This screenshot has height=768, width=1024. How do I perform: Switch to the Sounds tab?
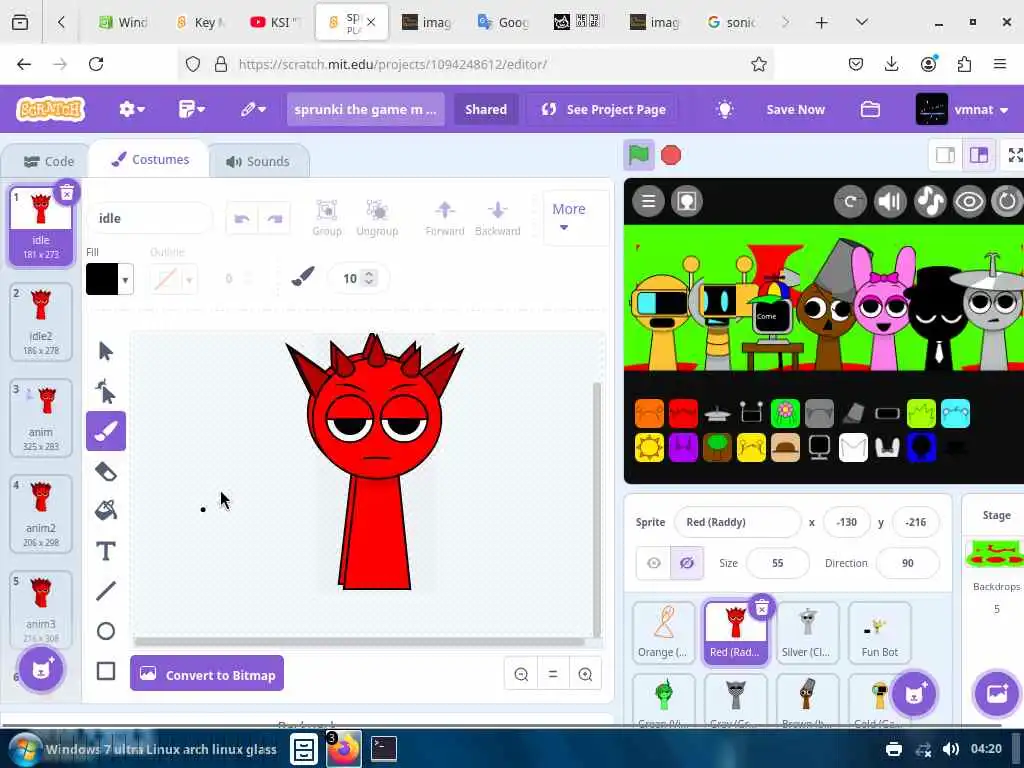(258, 161)
